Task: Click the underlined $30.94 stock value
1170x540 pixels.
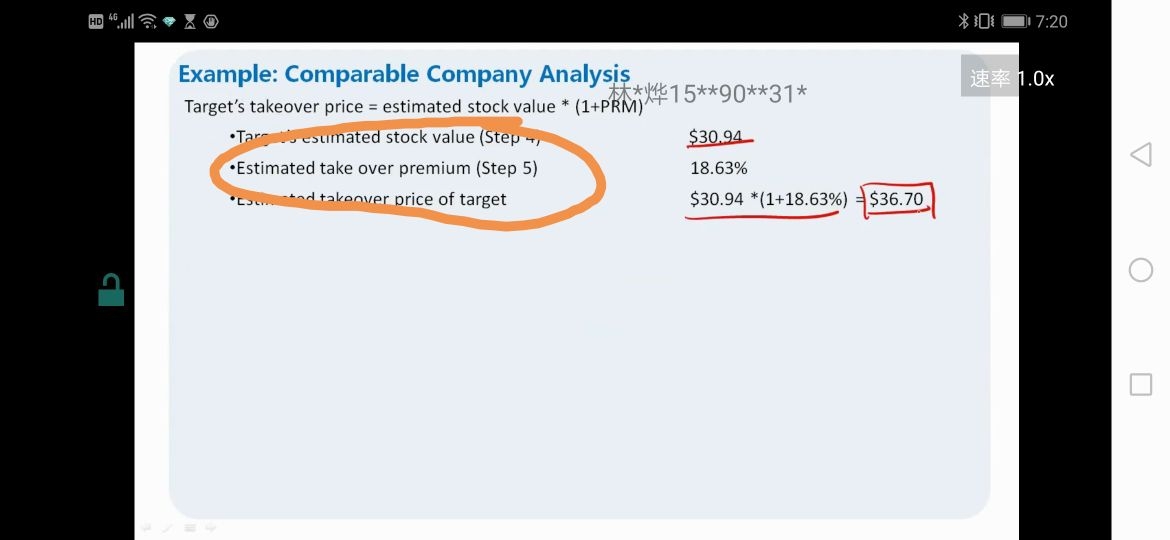Action: pyautogui.click(x=716, y=137)
